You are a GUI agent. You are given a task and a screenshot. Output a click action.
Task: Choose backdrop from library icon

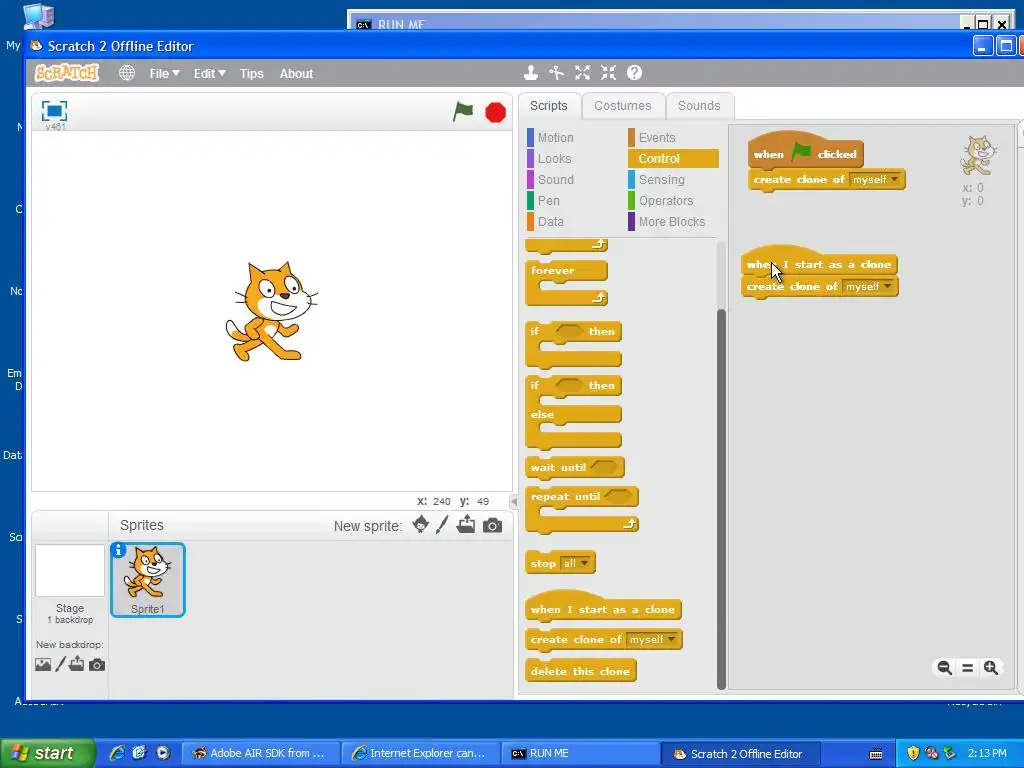point(43,665)
